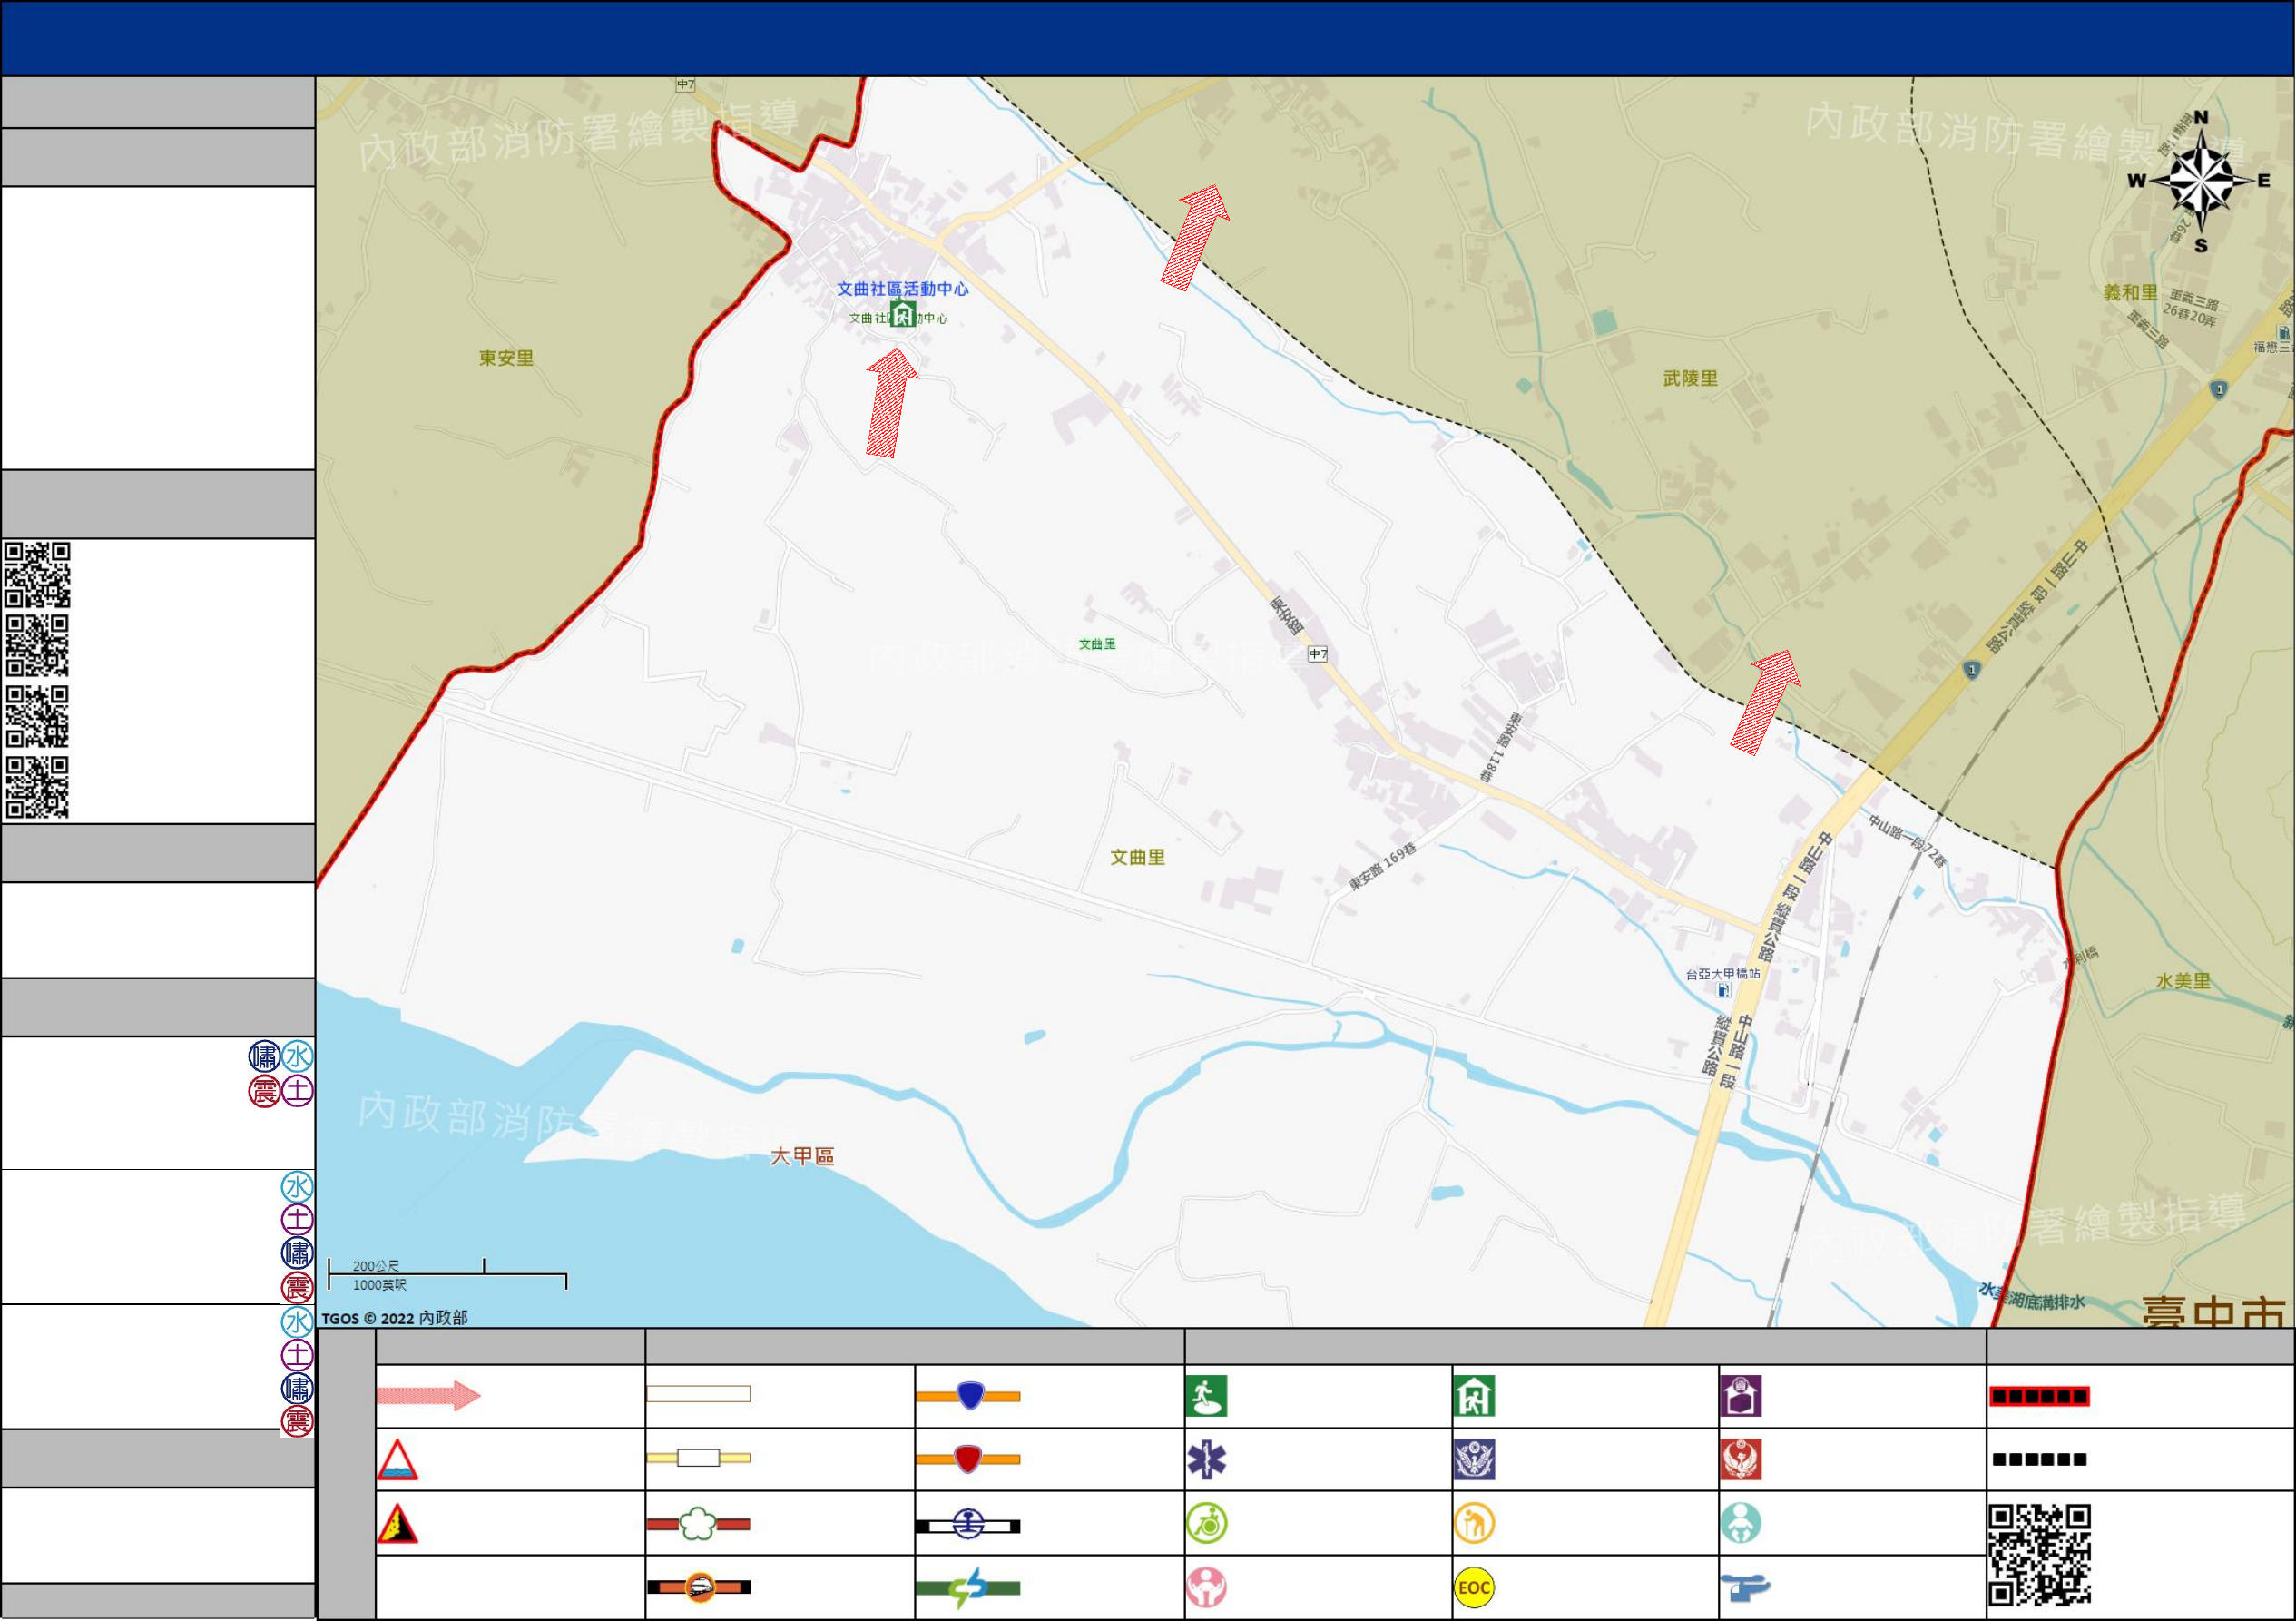This screenshot has width=2296, height=1621.
Task: Select the teal baby care legend icon
Action: tap(1741, 1524)
